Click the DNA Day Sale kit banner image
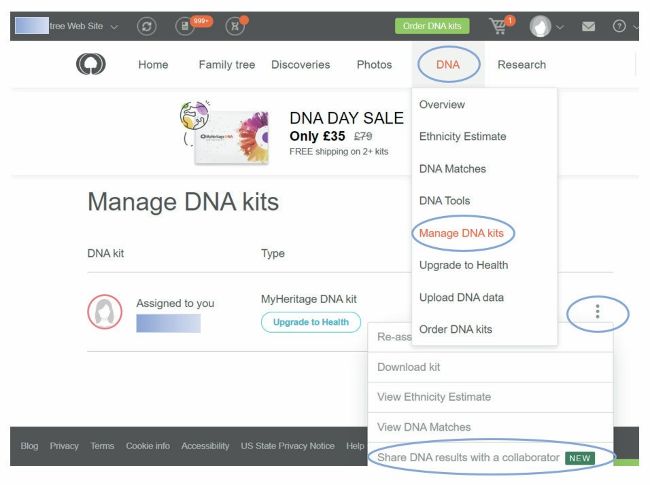Image resolution: width=650 pixels, height=485 pixels. click(225, 133)
